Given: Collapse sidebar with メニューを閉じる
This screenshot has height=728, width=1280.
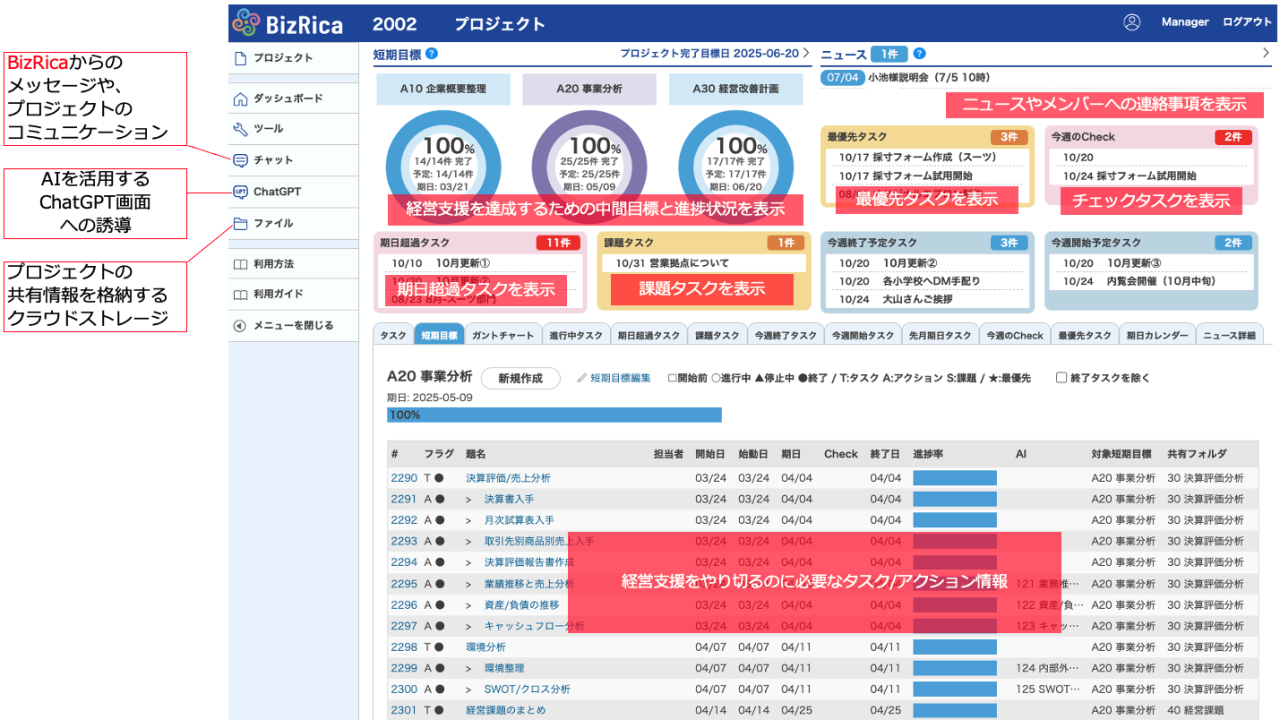Looking at the screenshot, I should tap(240, 326).
